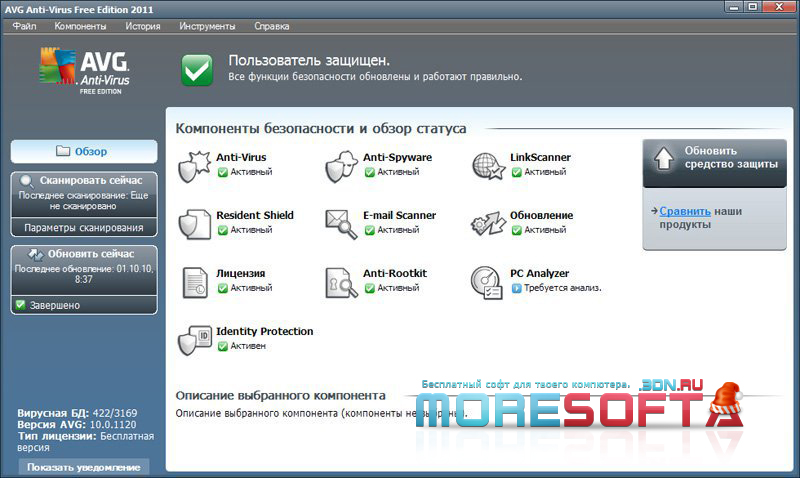Open the Инструменты menu
The image size is (800, 478).
(207, 26)
